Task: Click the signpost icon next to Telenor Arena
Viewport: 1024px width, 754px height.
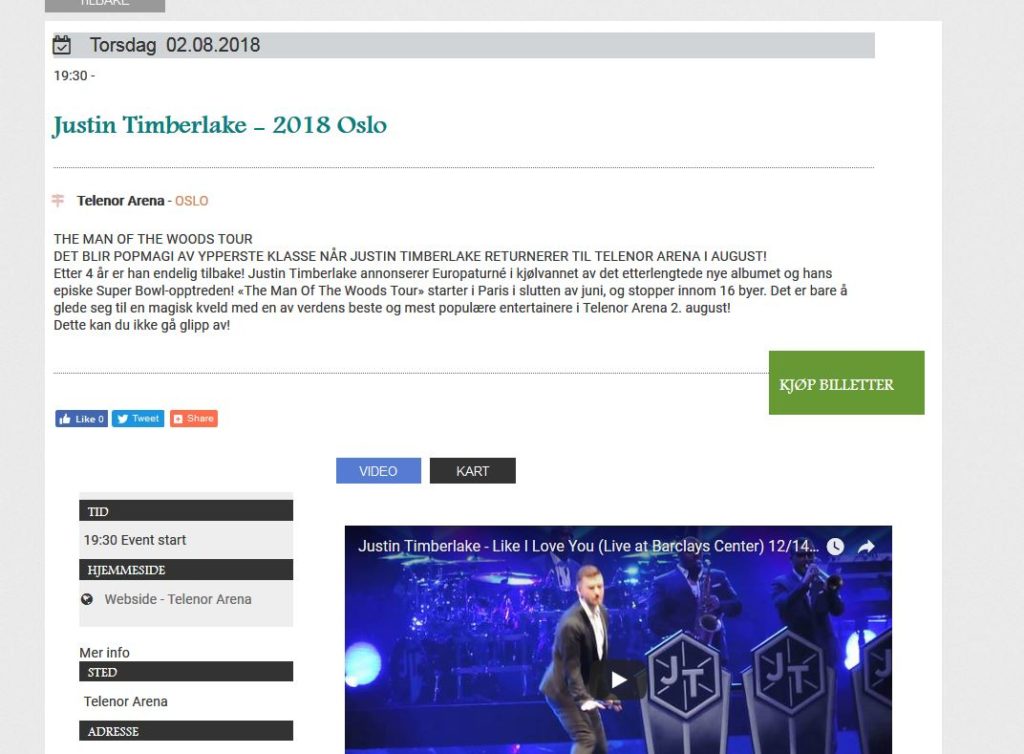Action: click(x=58, y=200)
